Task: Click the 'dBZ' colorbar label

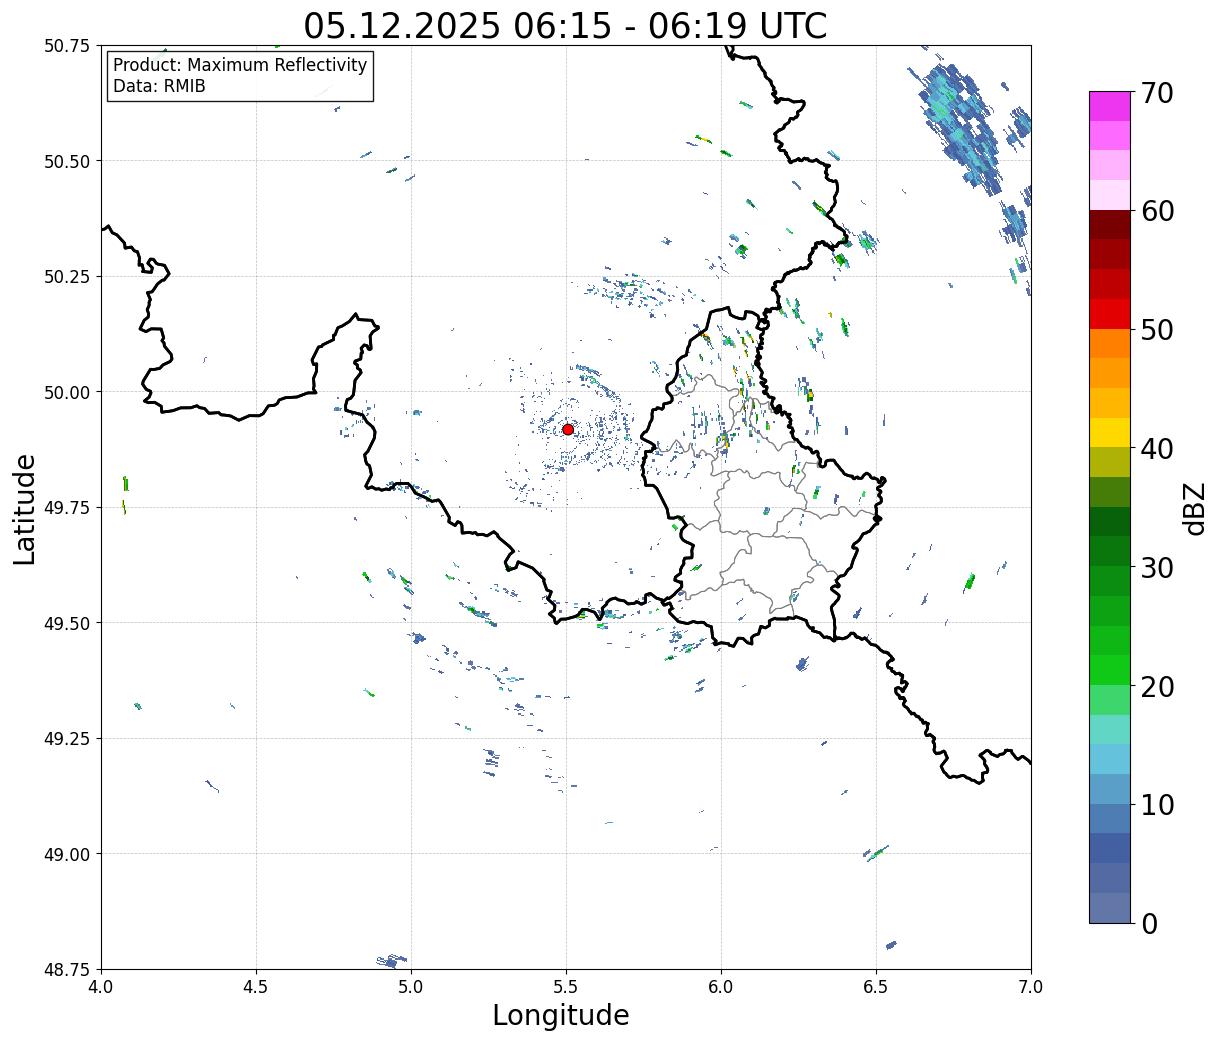Action: [x=1194, y=508]
